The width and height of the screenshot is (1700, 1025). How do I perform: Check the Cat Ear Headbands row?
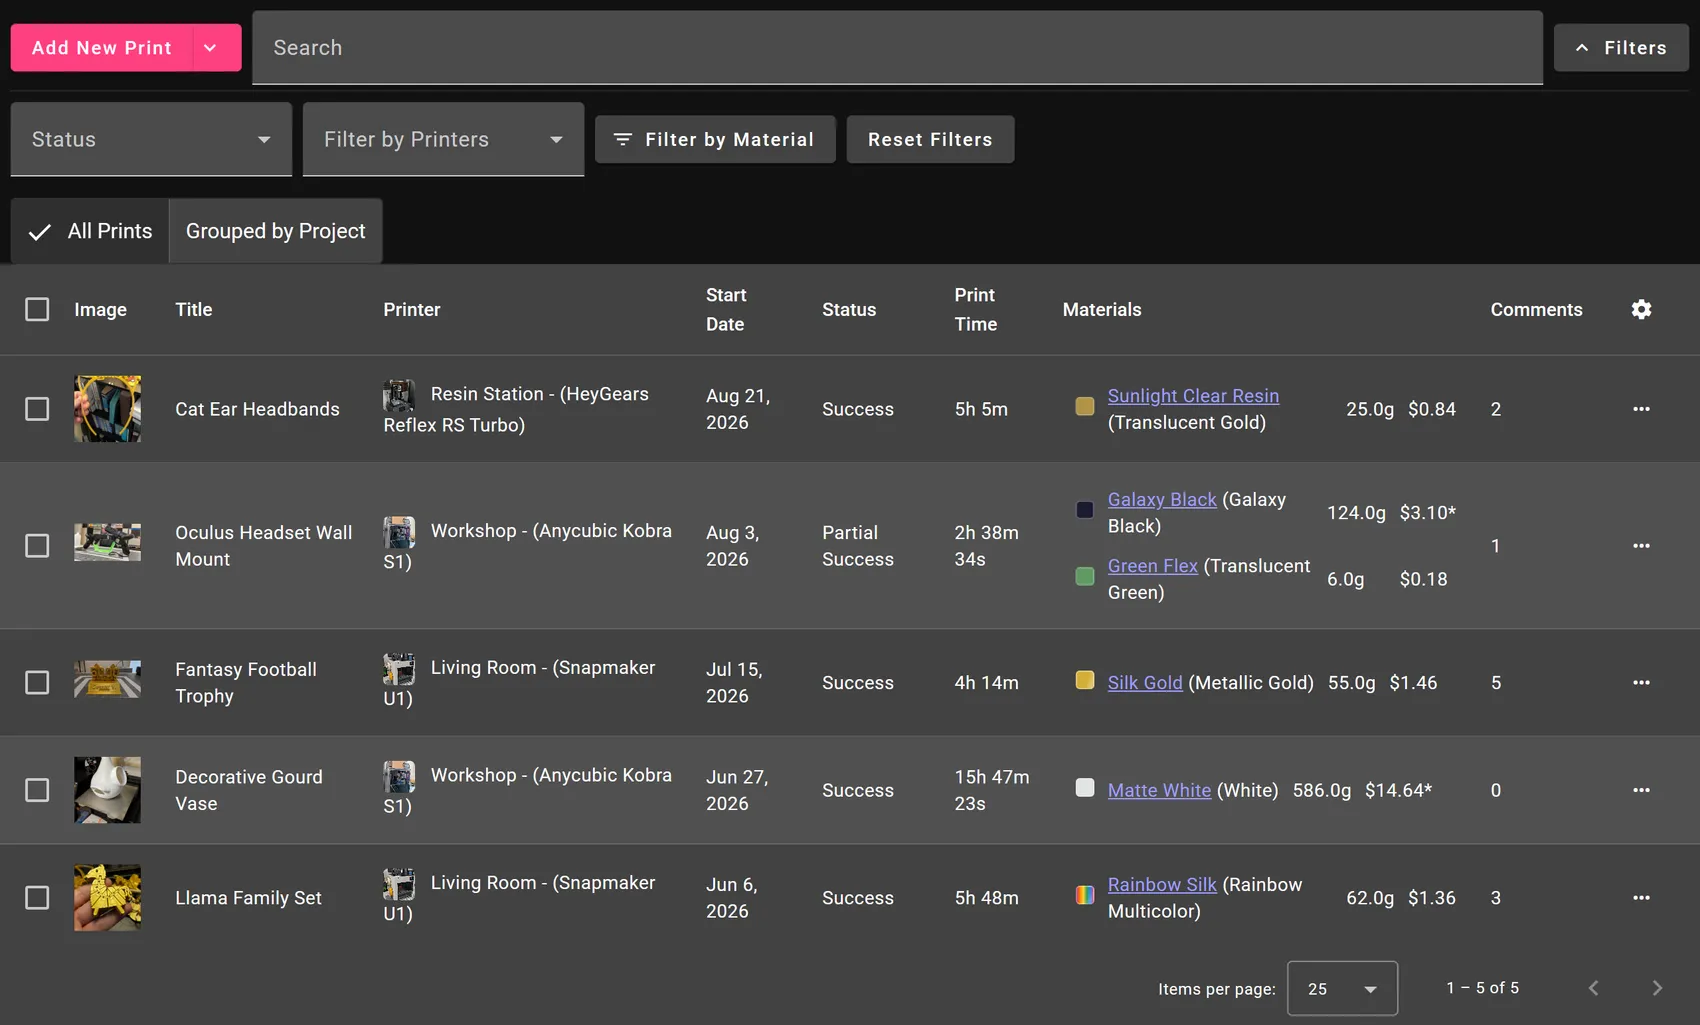(x=37, y=409)
